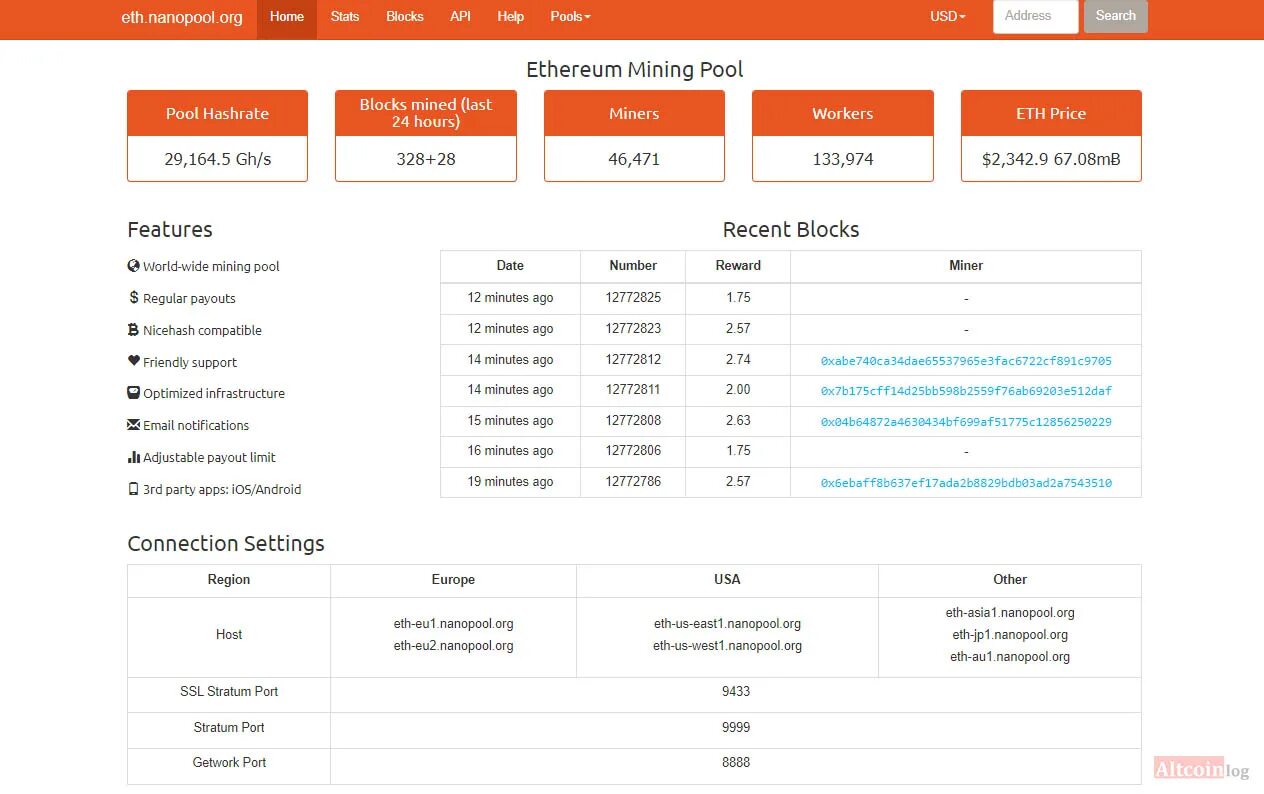
Task: Click the $2,342.9 67.08mB price value
Action: pos(1051,159)
